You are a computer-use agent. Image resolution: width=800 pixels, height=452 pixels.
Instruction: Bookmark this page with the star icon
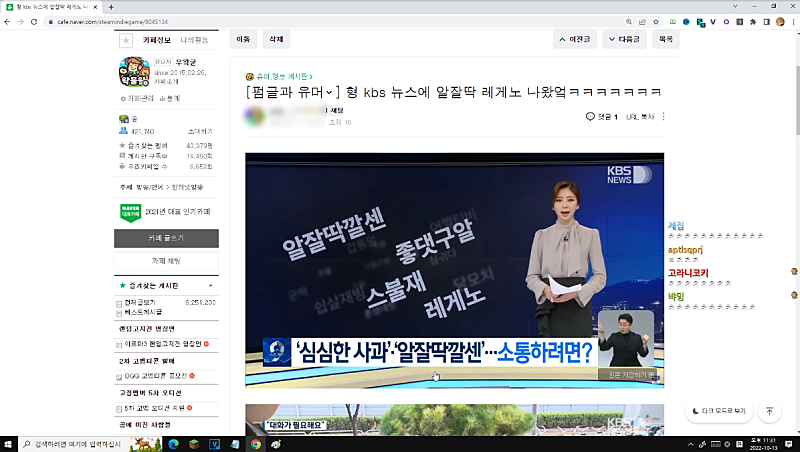click(x=656, y=22)
